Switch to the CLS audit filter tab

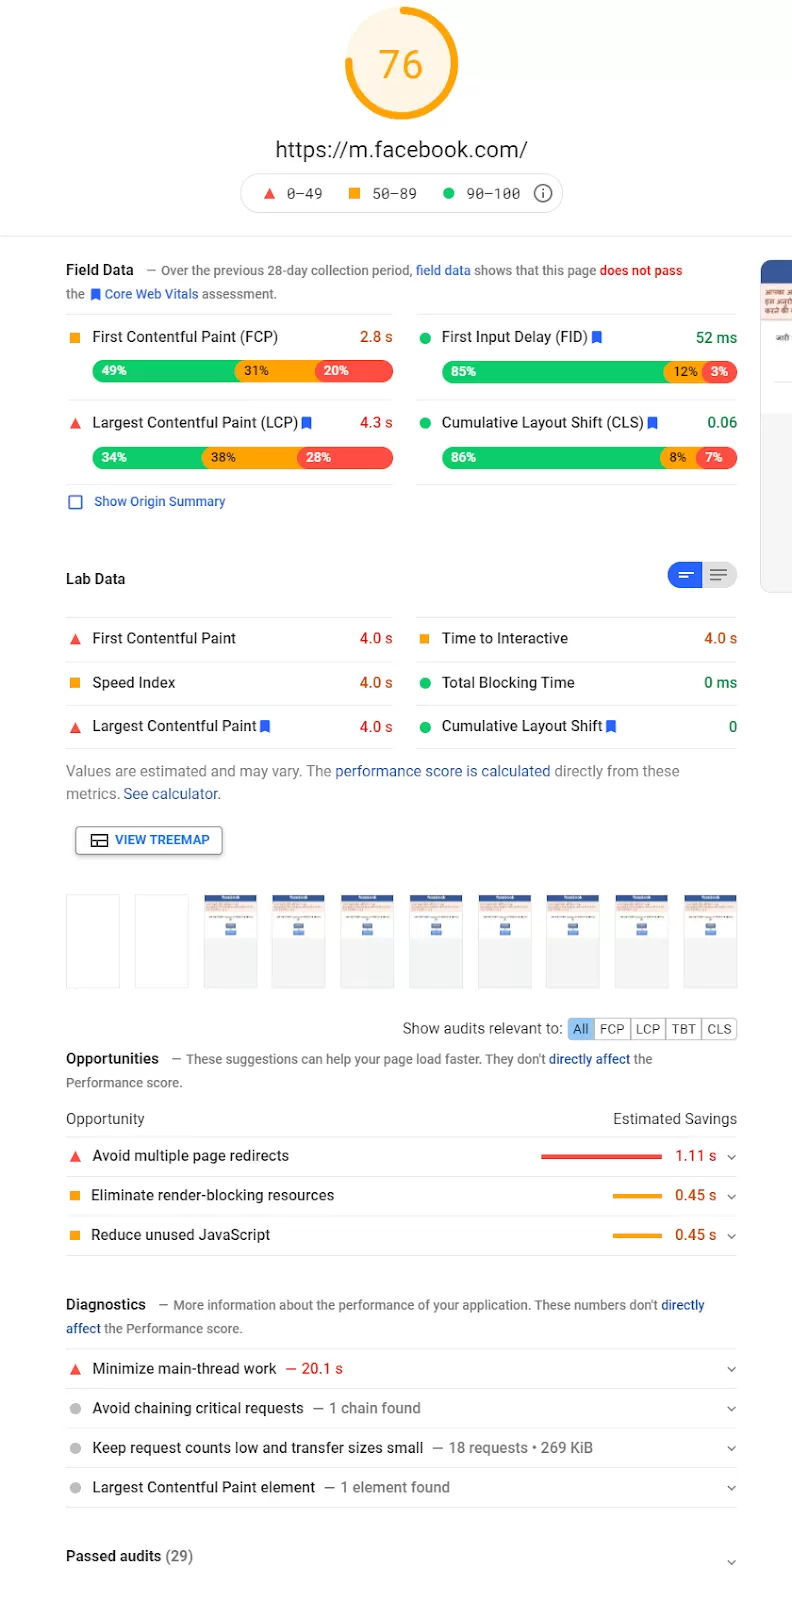tap(719, 1028)
